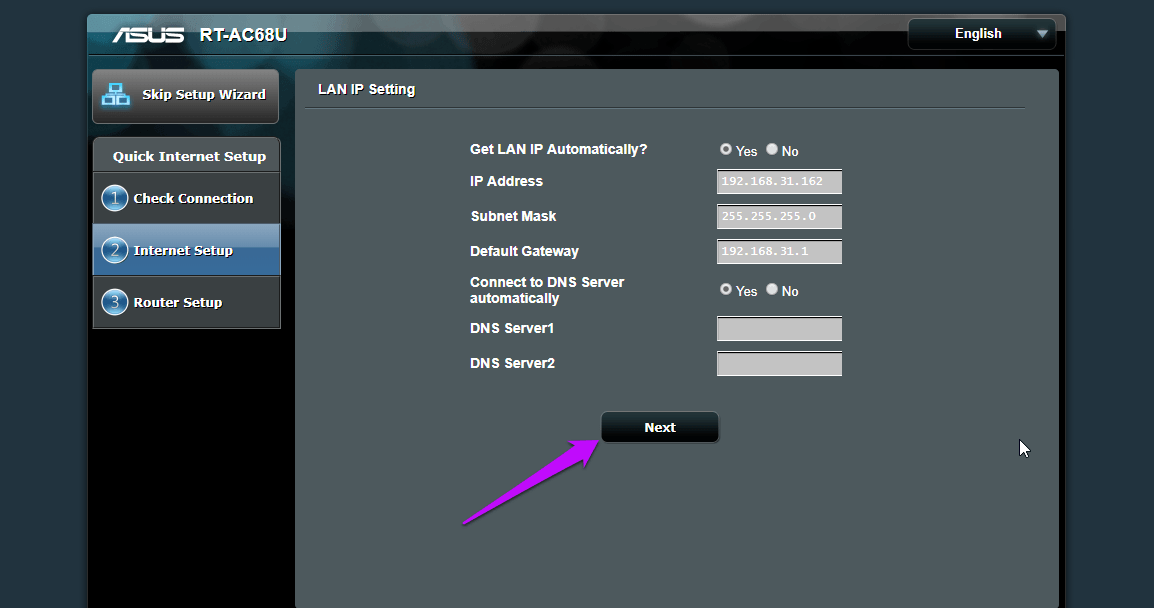Select Yes for Get LAN IP Automatically

pyautogui.click(x=726, y=149)
